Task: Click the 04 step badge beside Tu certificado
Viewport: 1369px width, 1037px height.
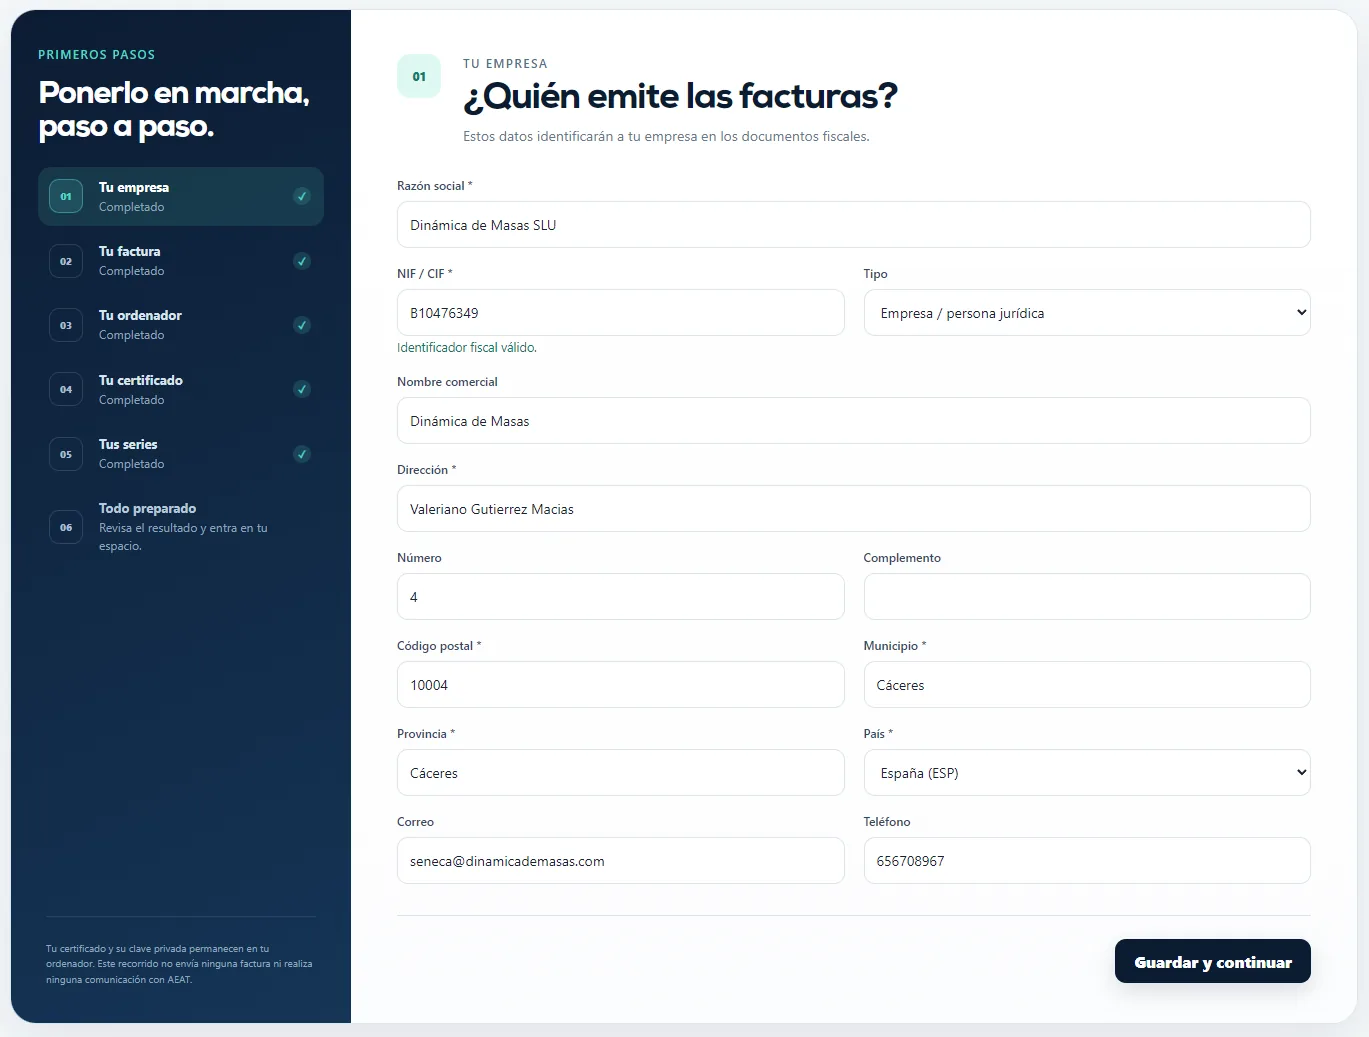Action: point(66,389)
